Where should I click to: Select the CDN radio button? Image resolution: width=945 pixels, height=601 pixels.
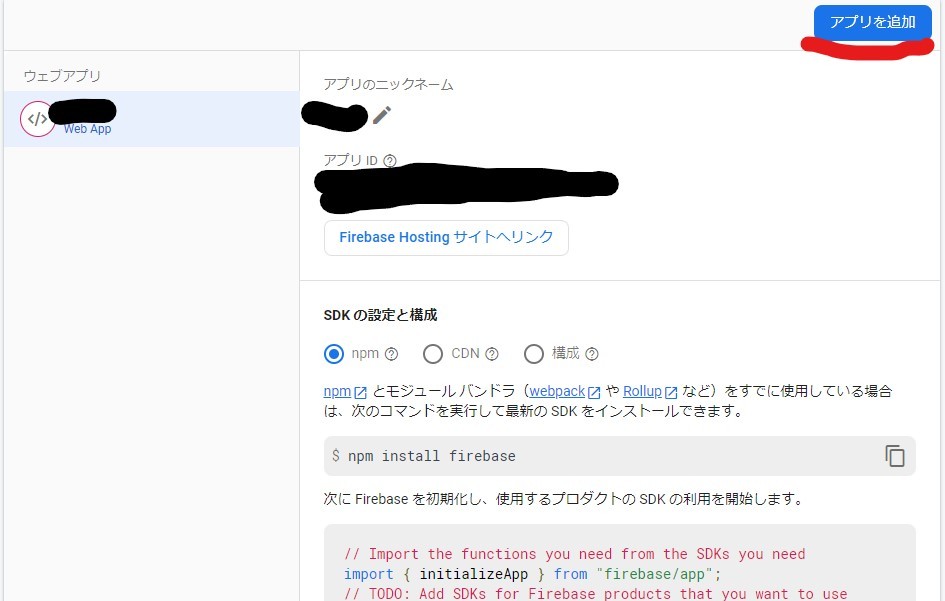pyautogui.click(x=433, y=354)
